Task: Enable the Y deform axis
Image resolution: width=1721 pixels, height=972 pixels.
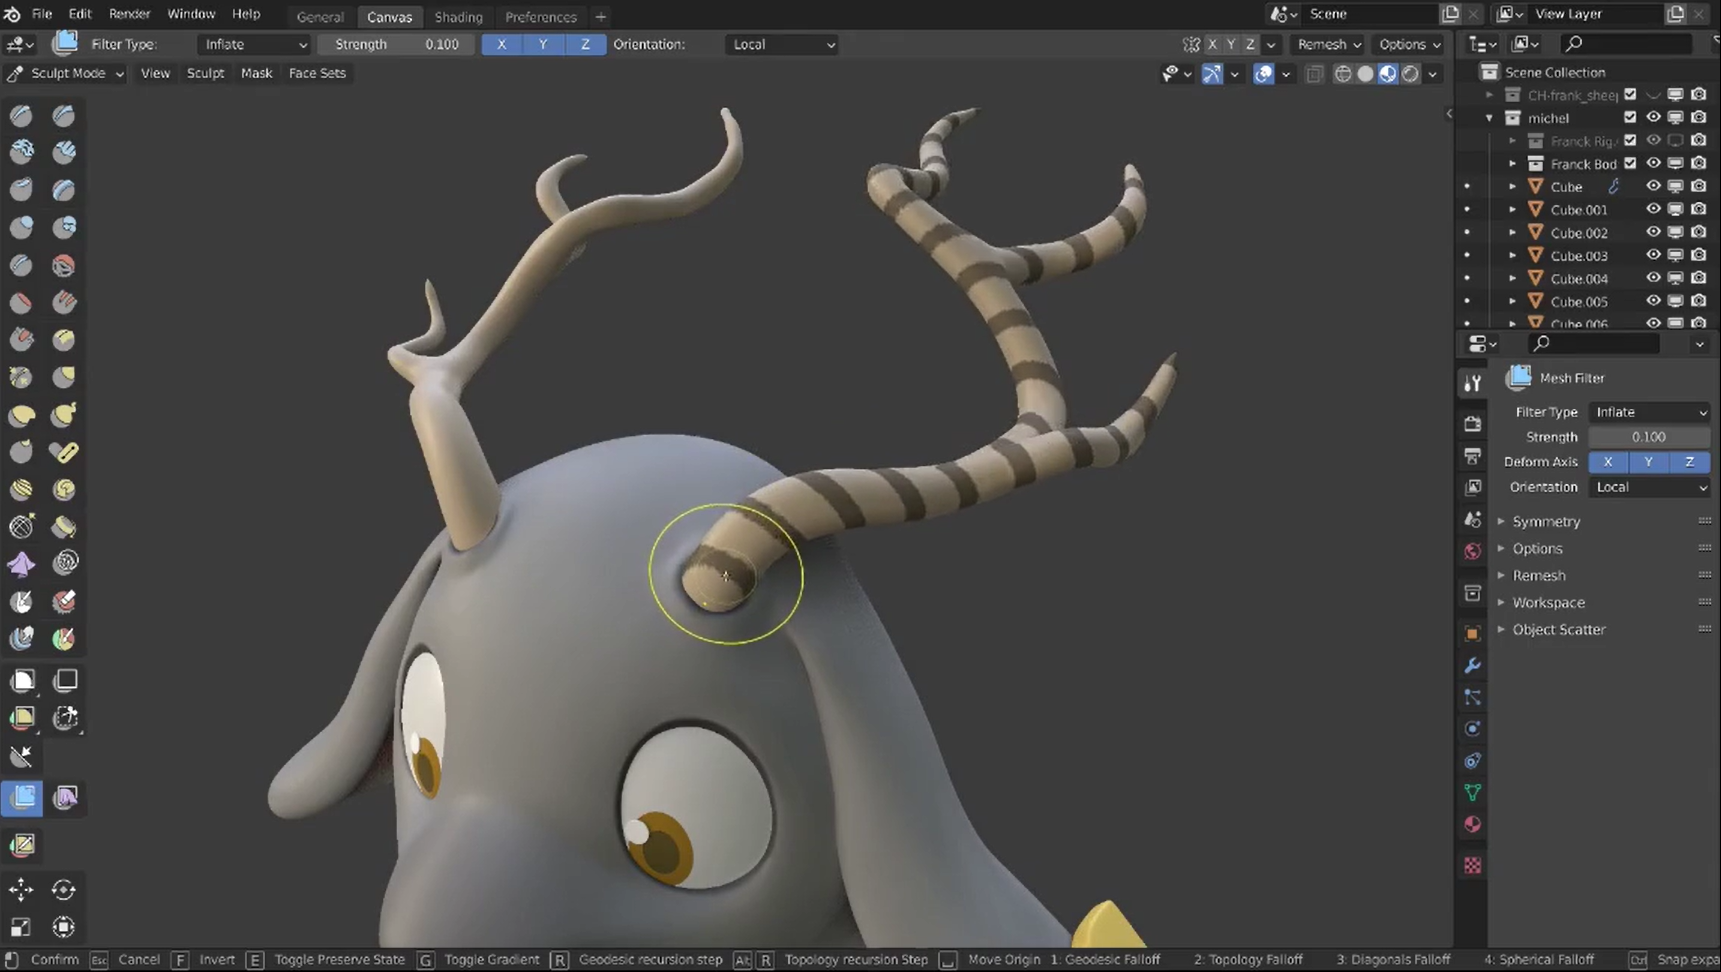Action: pos(1648,462)
